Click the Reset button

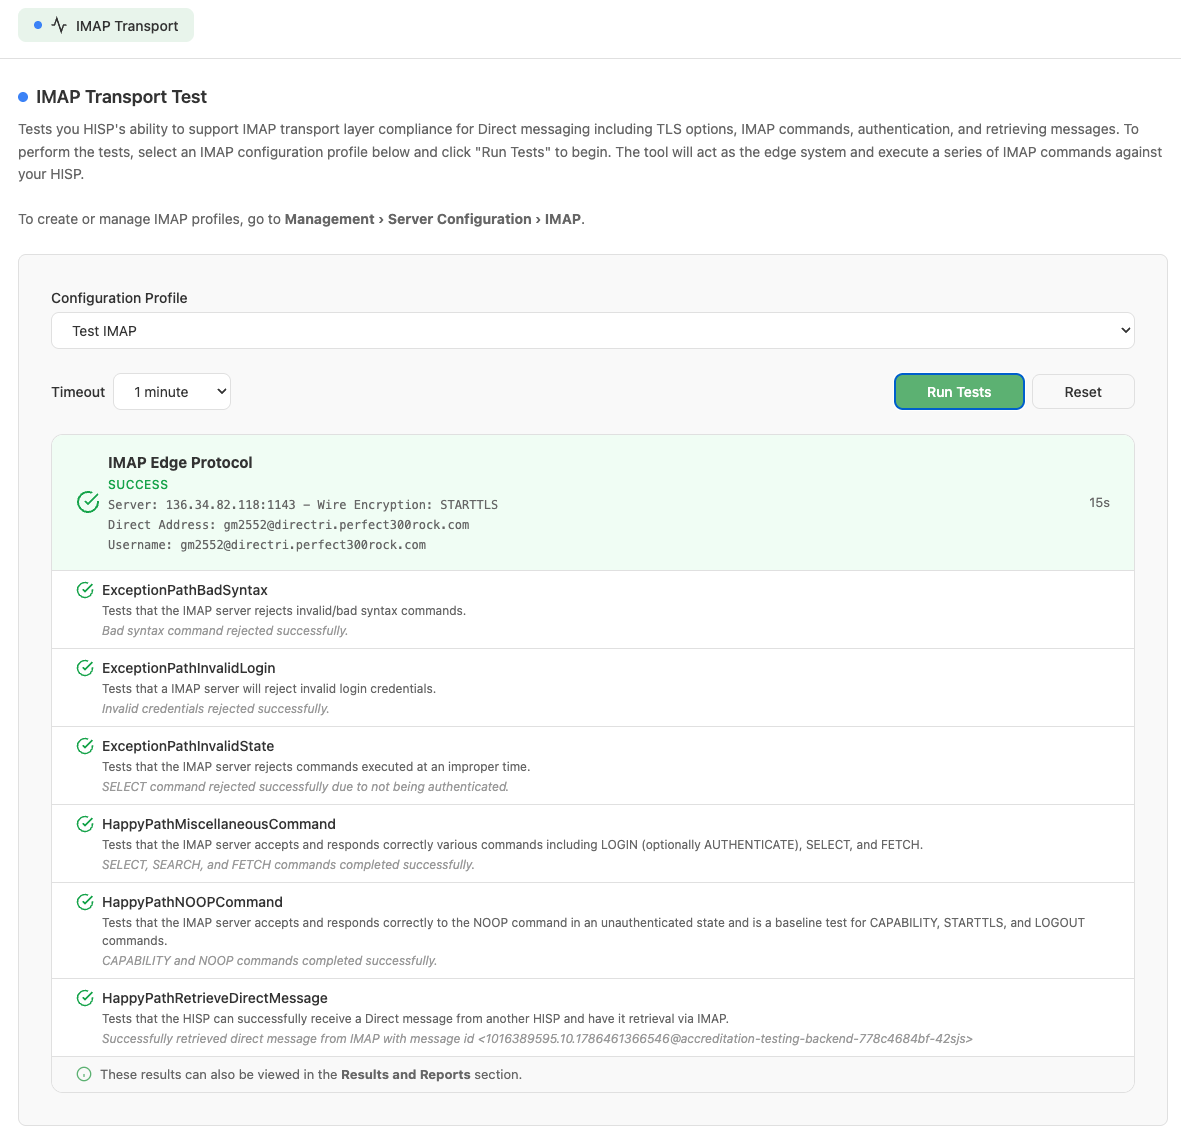pyautogui.click(x=1082, y=392)
